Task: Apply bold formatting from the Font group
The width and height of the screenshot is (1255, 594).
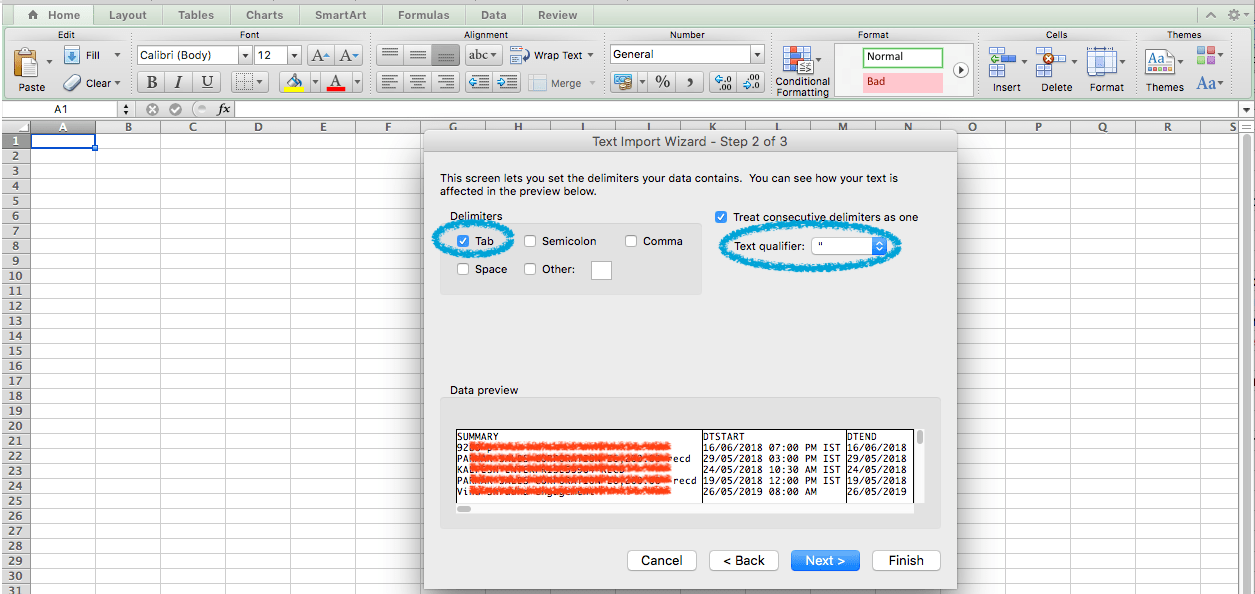Action: tap(151, 82)
